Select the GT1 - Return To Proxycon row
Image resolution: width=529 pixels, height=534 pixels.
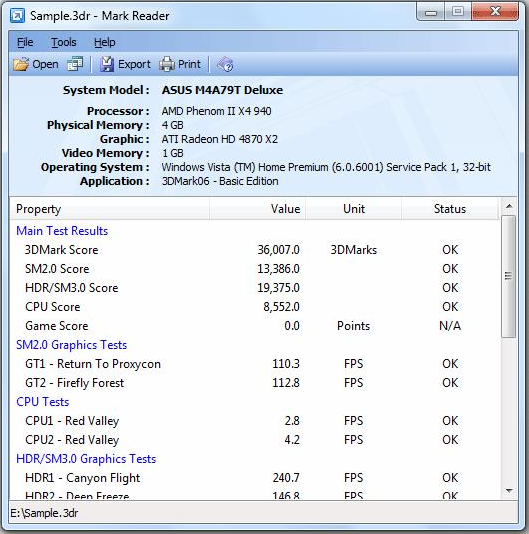click(x=255, y=364)
